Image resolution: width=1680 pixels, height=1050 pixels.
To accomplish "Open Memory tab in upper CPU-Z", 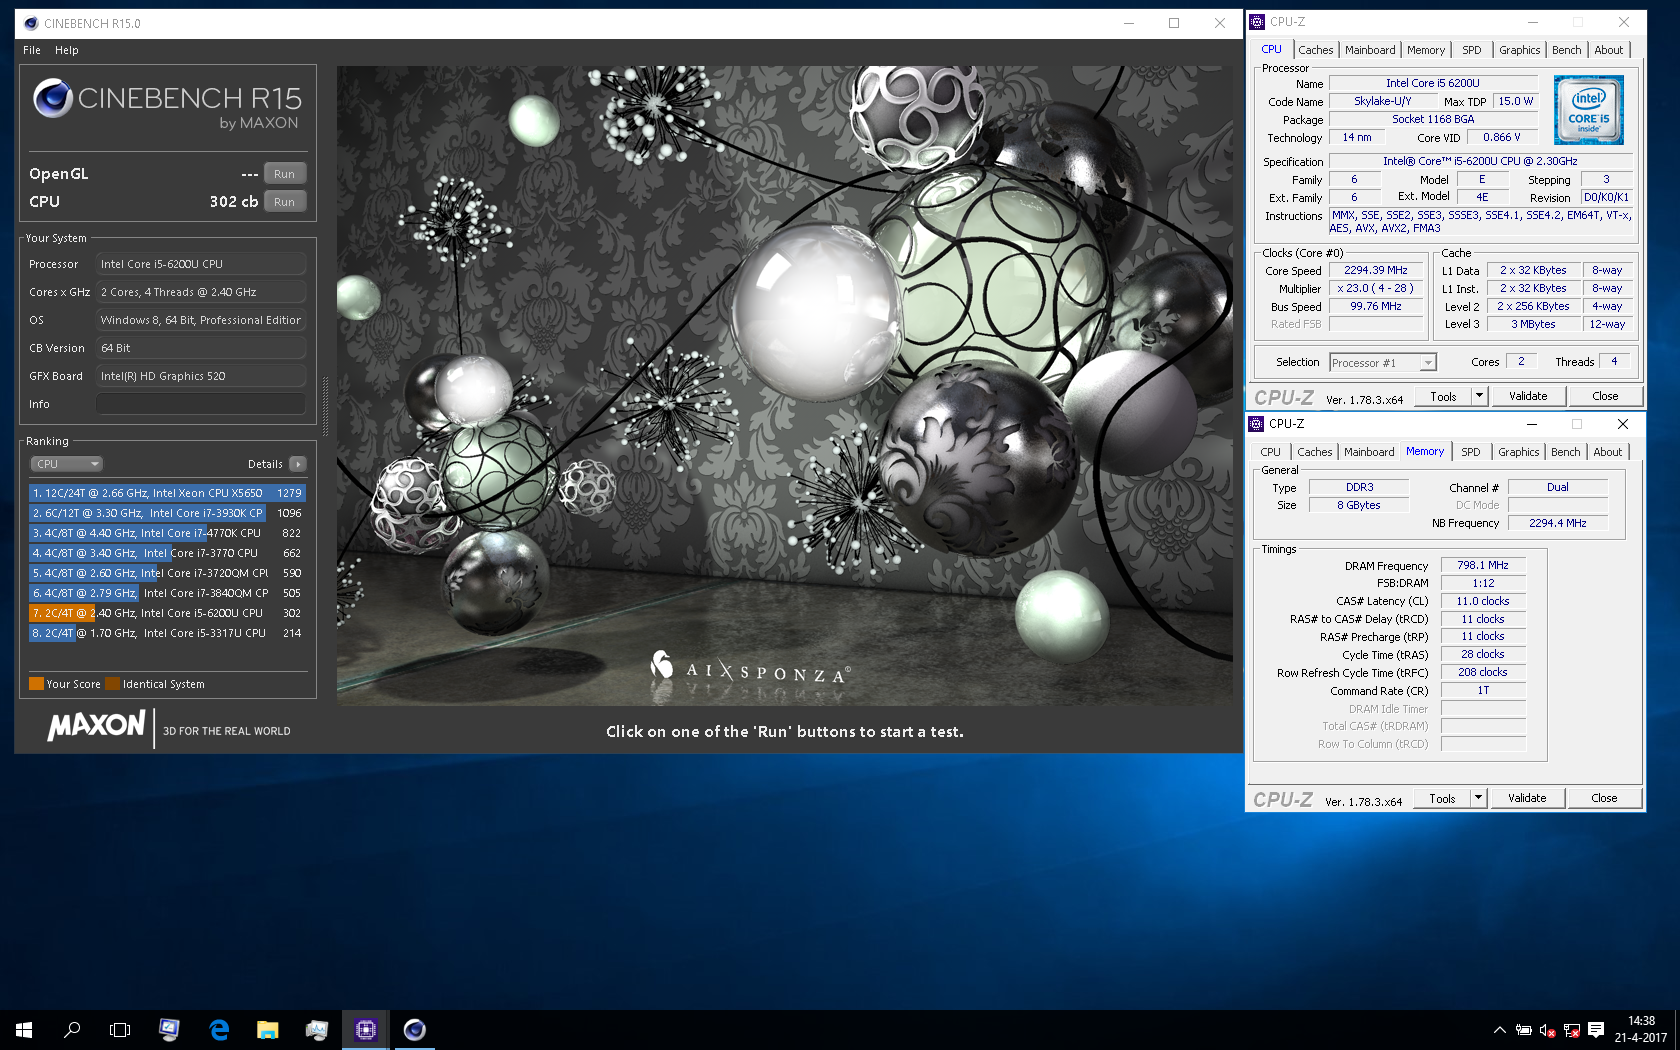I will [x=1425, y=50].
